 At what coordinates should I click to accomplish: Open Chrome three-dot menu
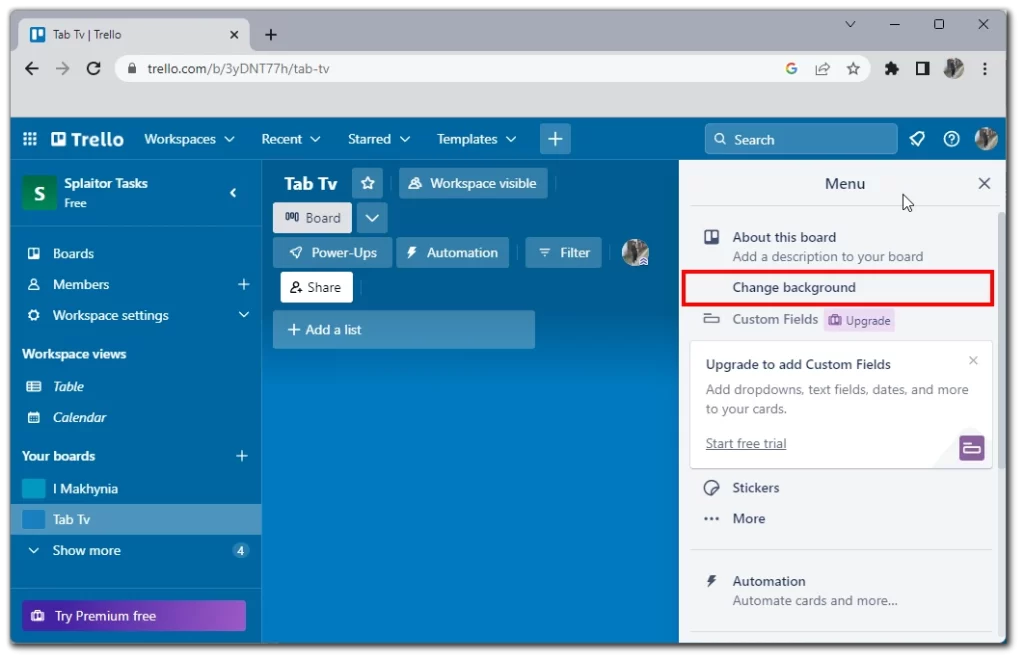[x=985, y=69]
